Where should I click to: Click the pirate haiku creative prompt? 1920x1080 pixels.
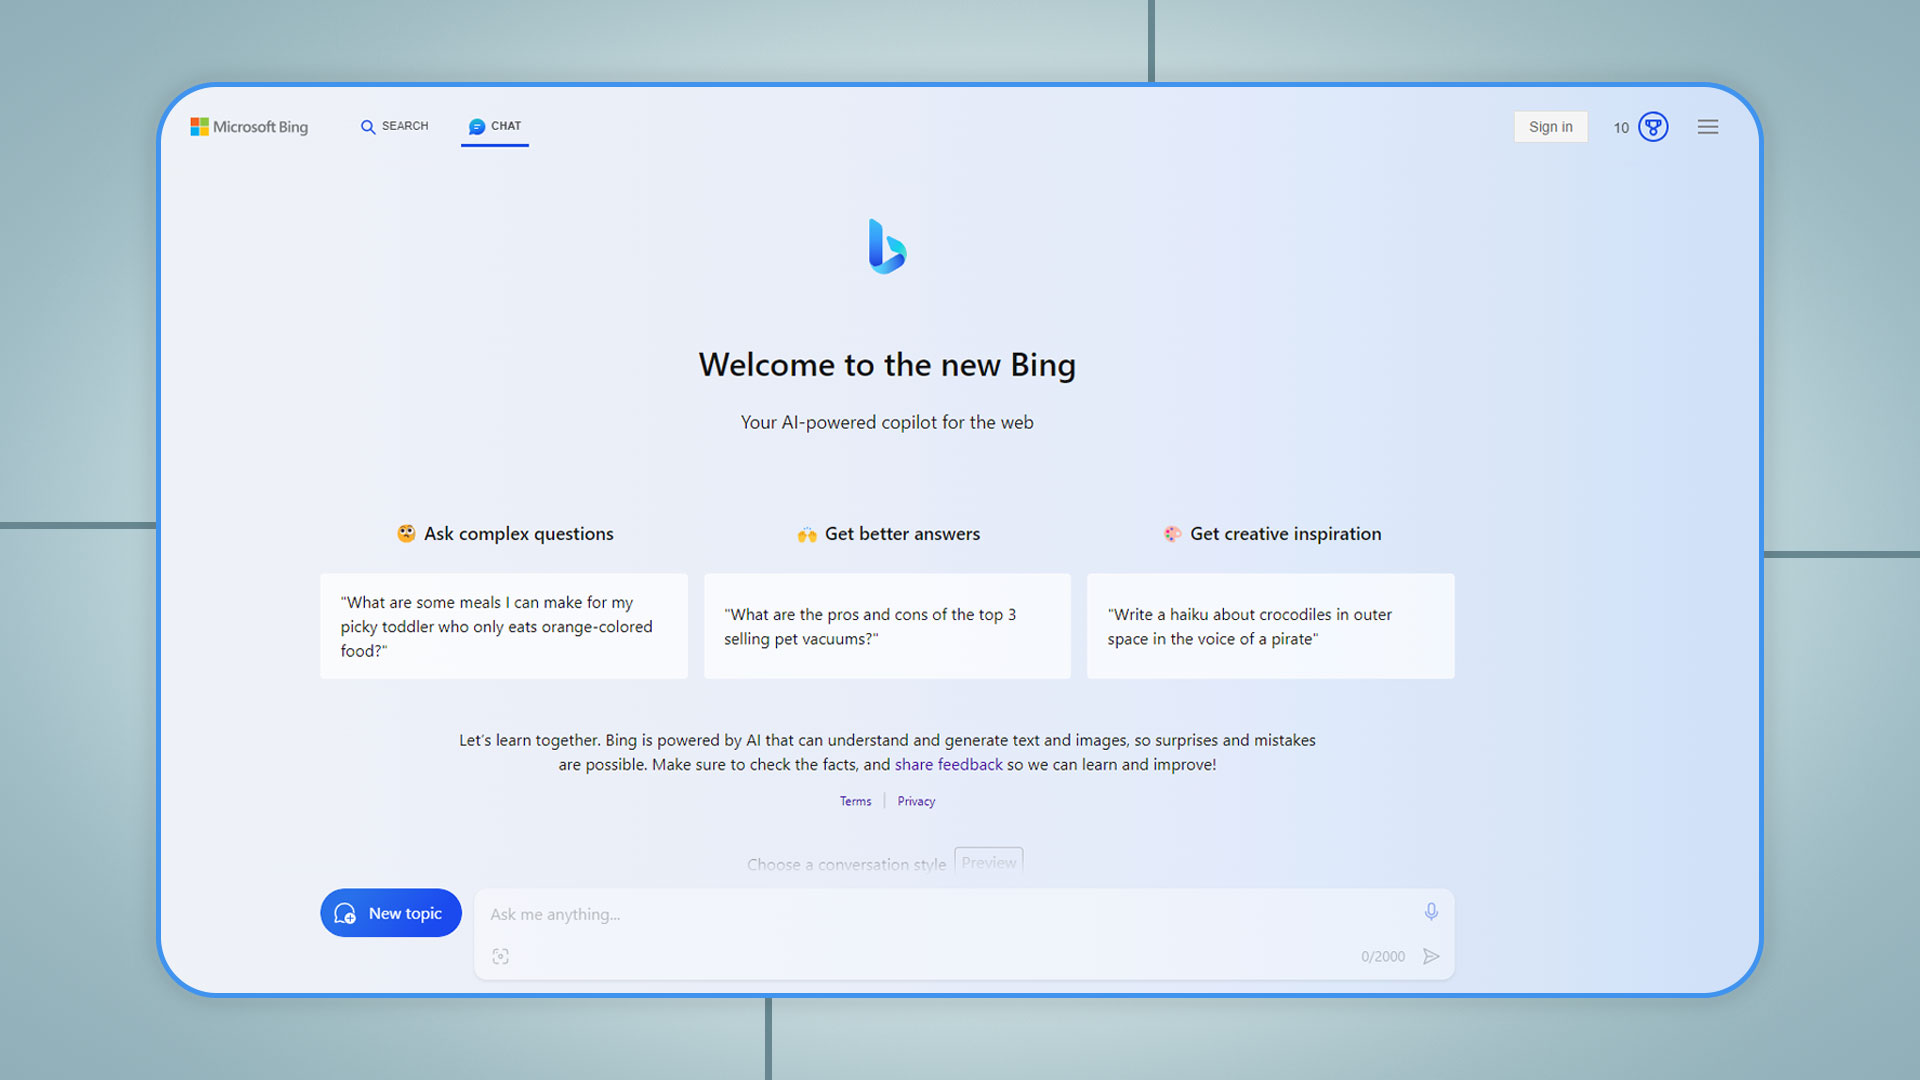click(1270, 626)
